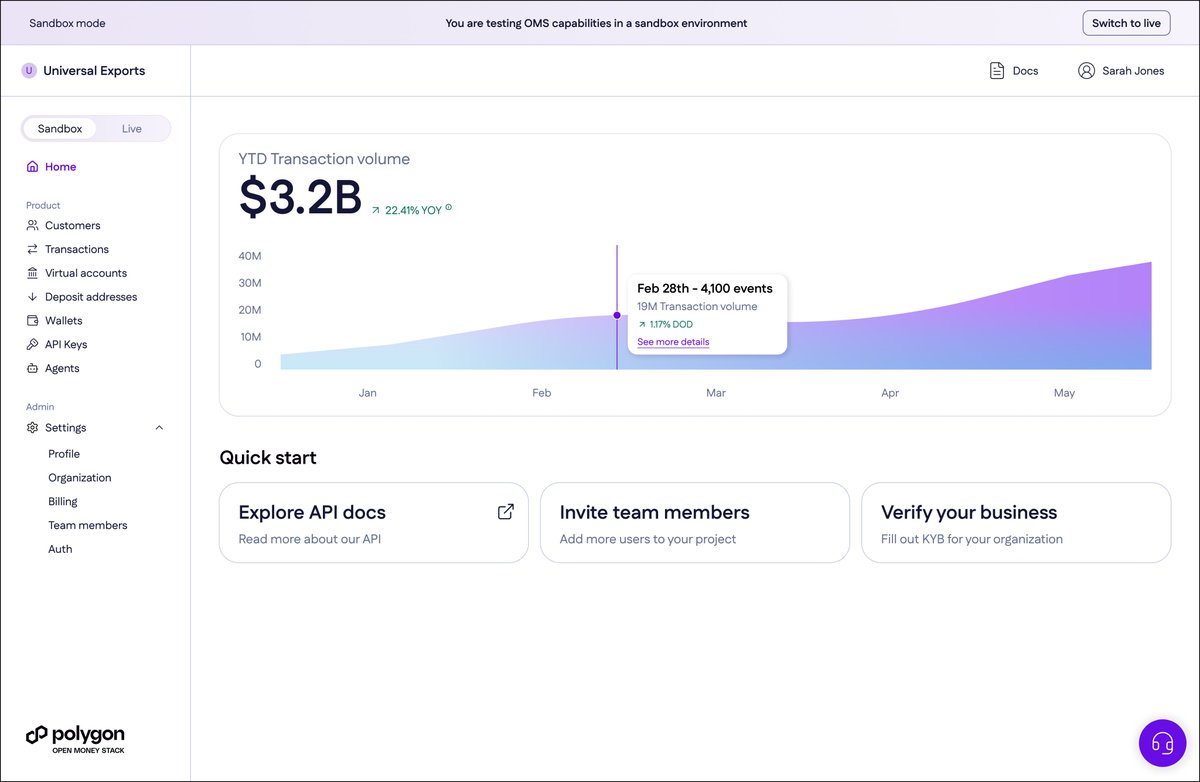Image resolution: width=1200 pixels, height=782 pixels.
Task: Open support chat headset button
Action: 1162,743
